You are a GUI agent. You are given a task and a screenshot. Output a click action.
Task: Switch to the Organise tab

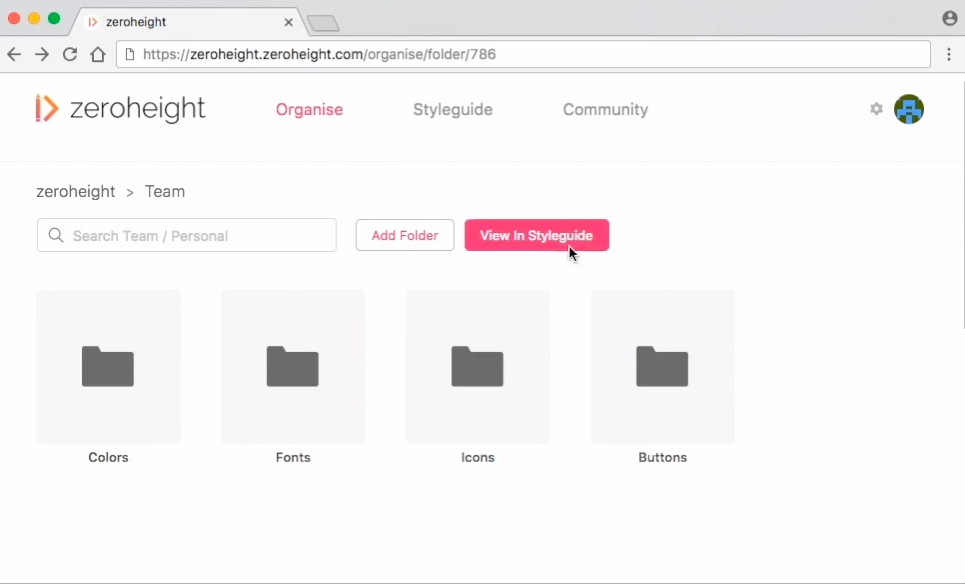309,110
